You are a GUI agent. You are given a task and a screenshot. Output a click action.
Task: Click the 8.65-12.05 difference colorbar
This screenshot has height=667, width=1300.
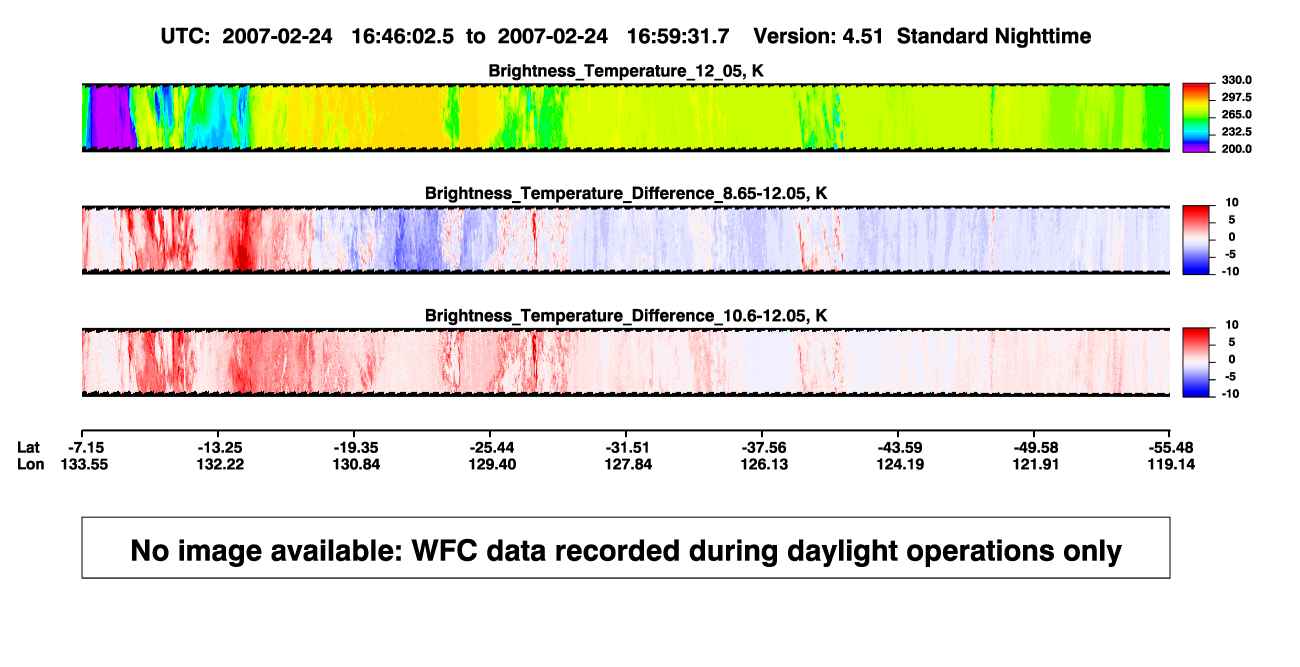1196,239
